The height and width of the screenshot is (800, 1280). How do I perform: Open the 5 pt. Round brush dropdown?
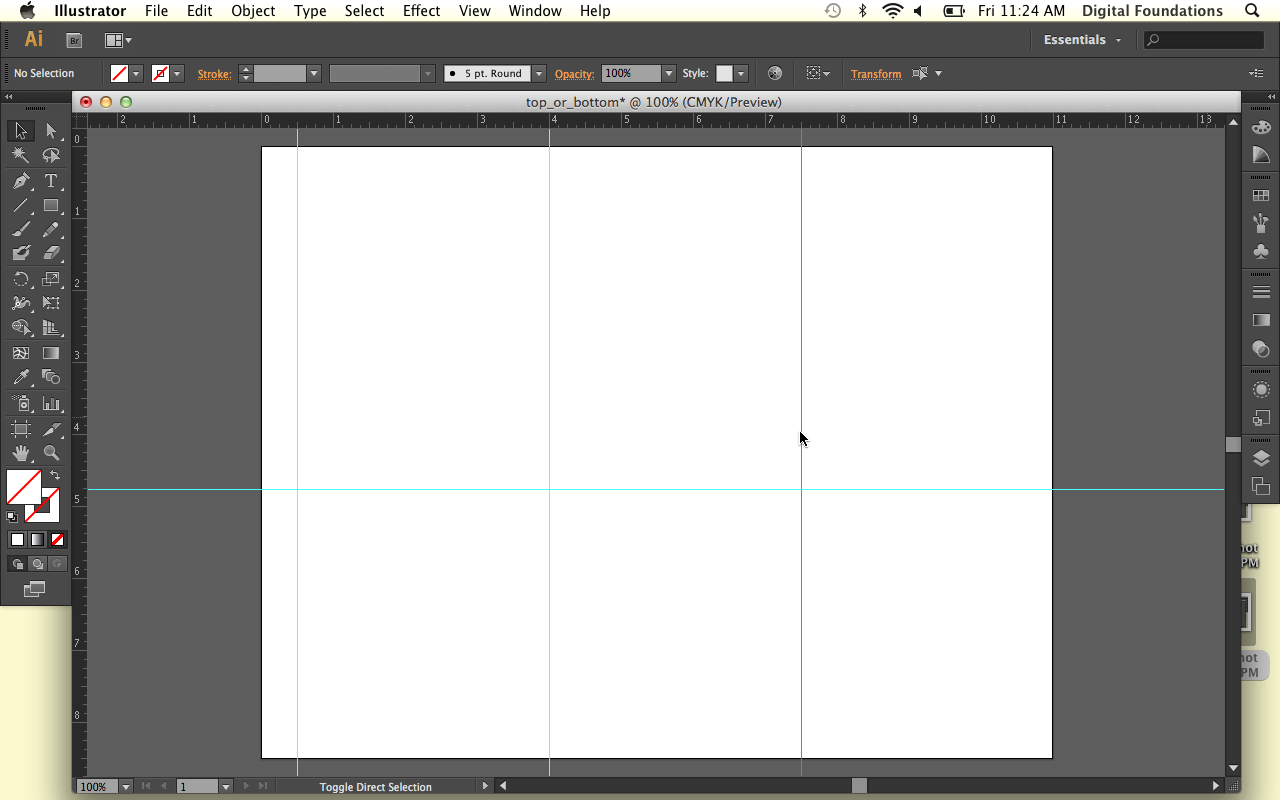539,74
